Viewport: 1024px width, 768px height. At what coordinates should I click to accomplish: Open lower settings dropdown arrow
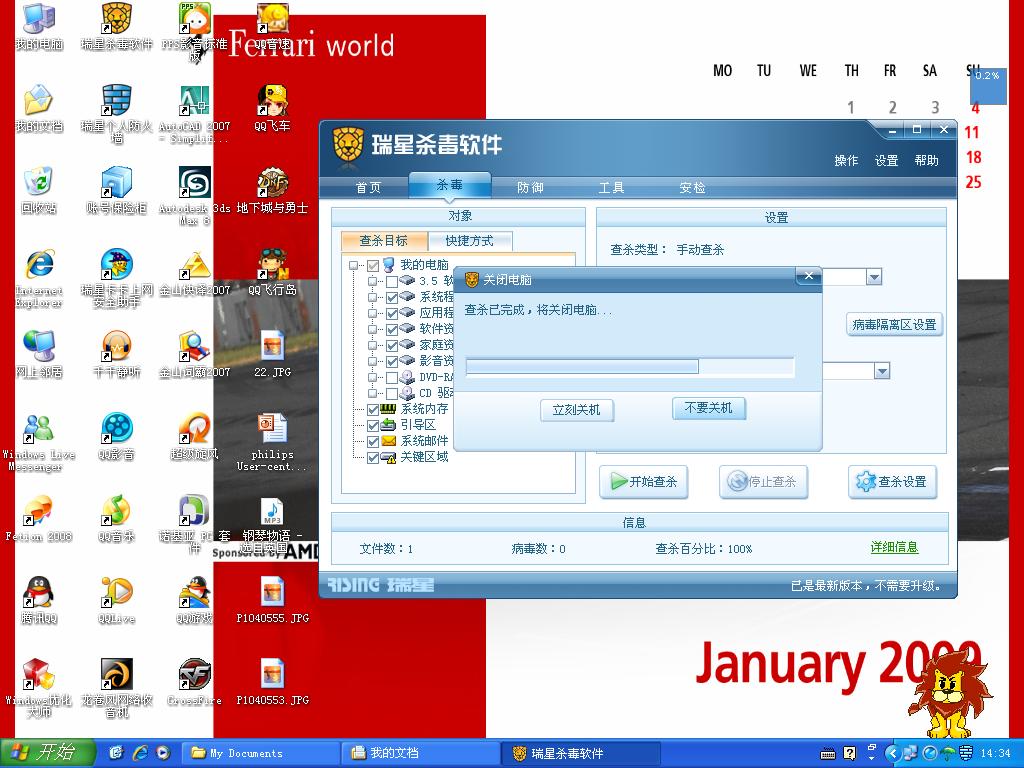pos(882,371)
